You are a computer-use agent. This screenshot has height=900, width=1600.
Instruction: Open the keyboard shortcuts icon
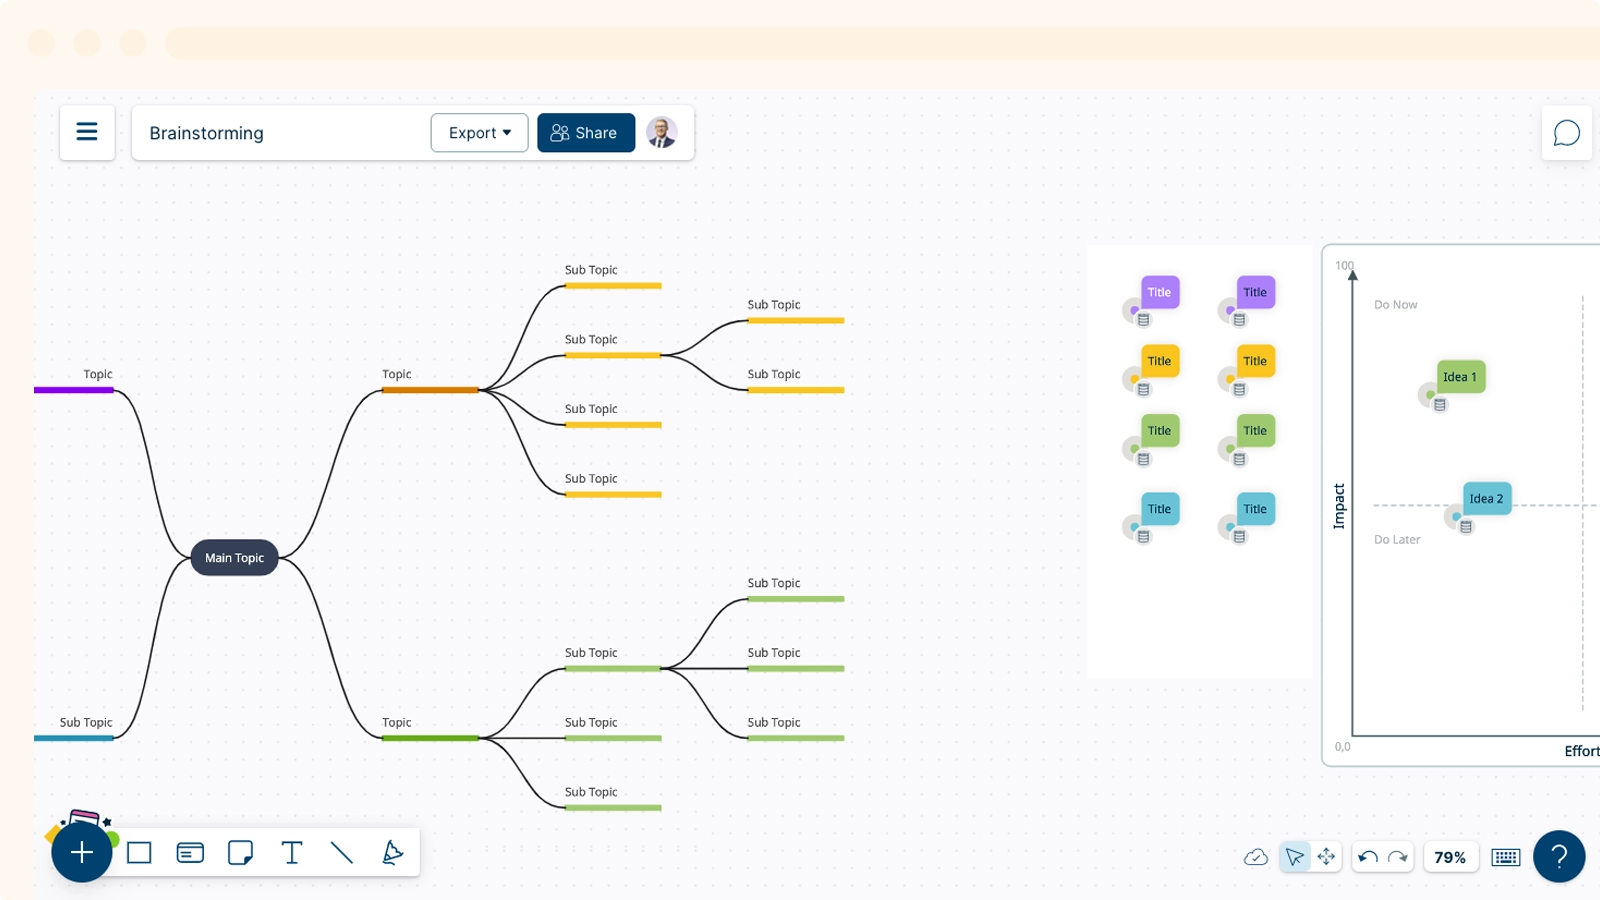[1506, 857]
